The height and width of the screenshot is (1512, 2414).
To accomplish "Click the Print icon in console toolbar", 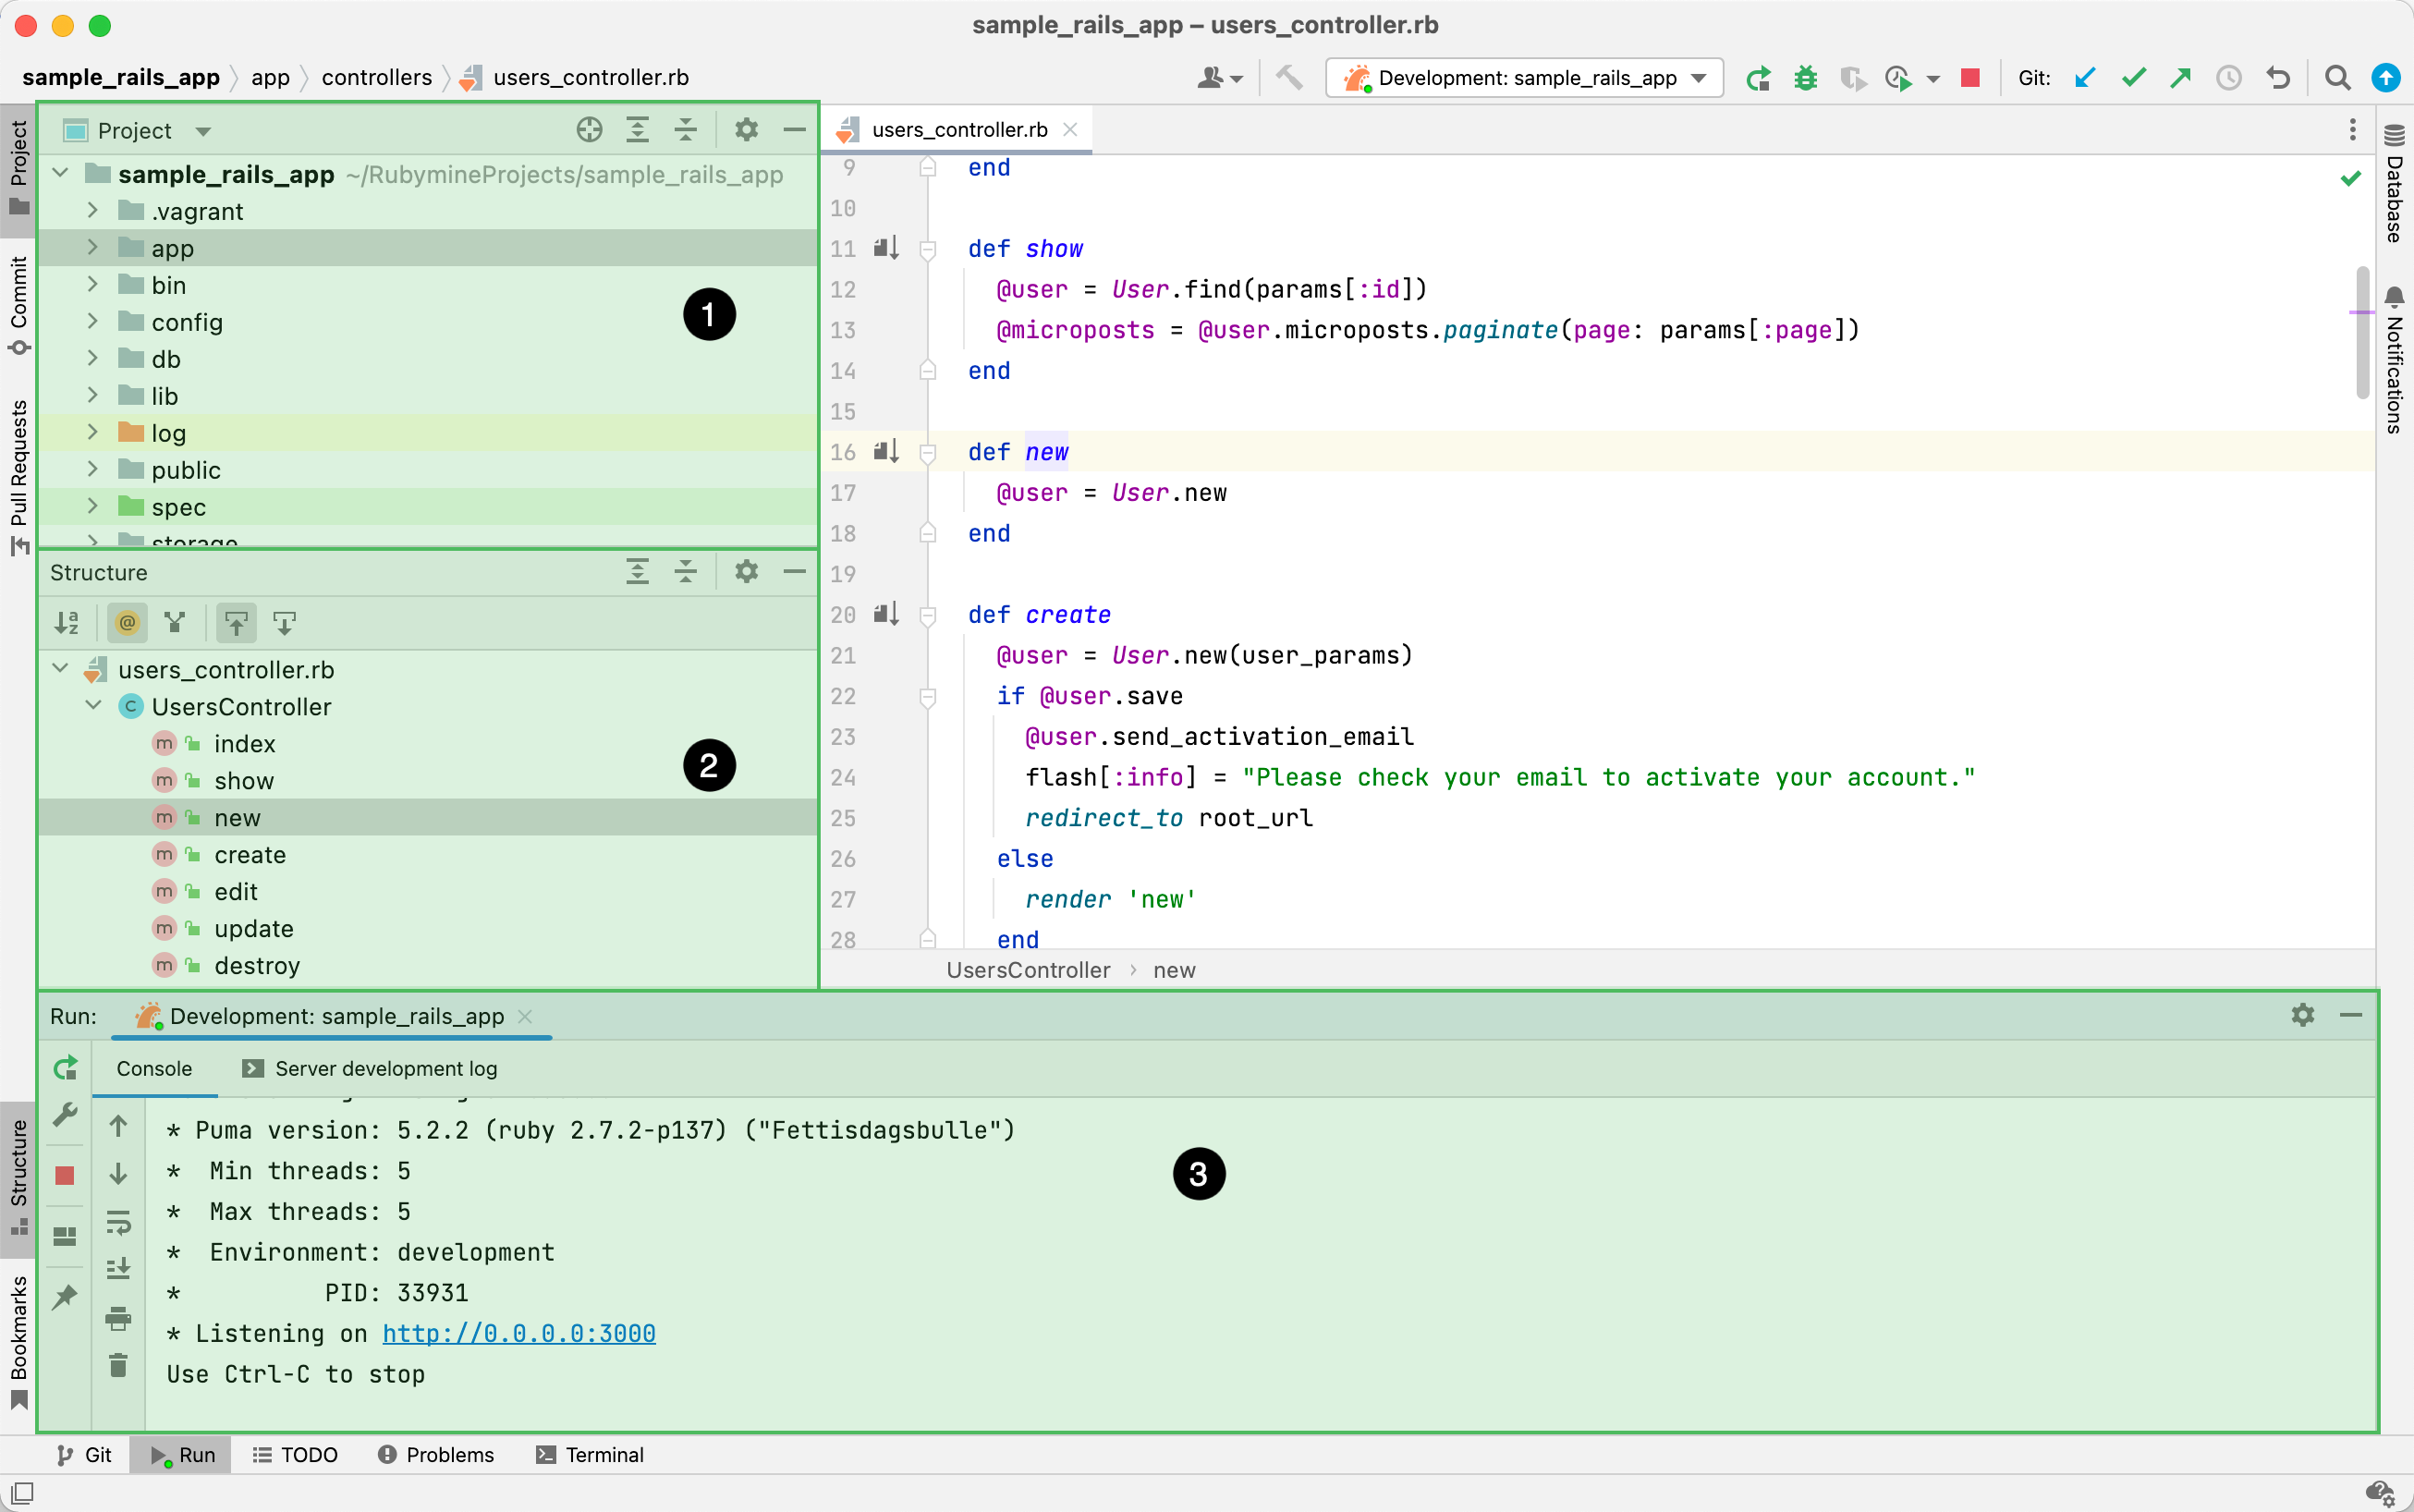I will click(x=118, y=1319).
